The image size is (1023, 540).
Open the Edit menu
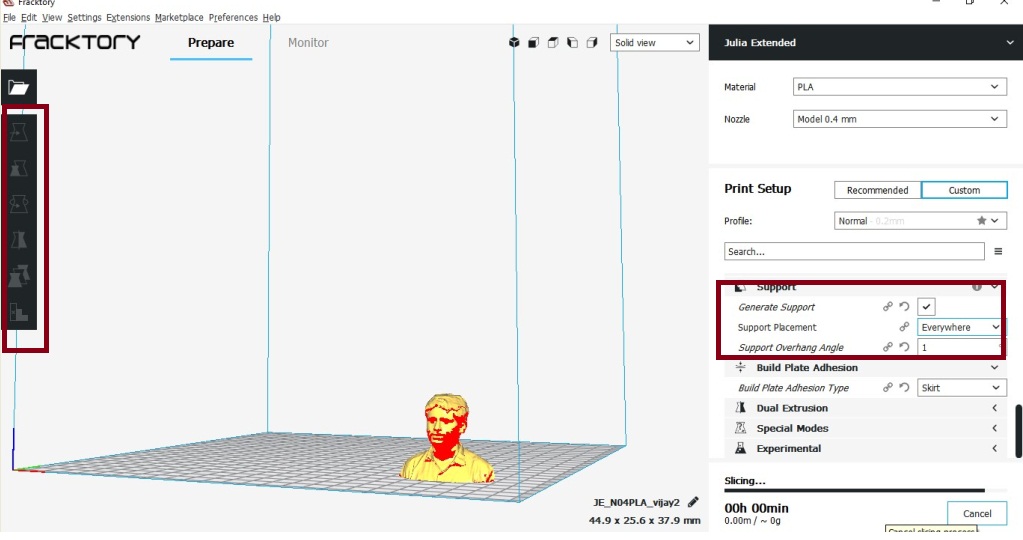tap(29, 17)
